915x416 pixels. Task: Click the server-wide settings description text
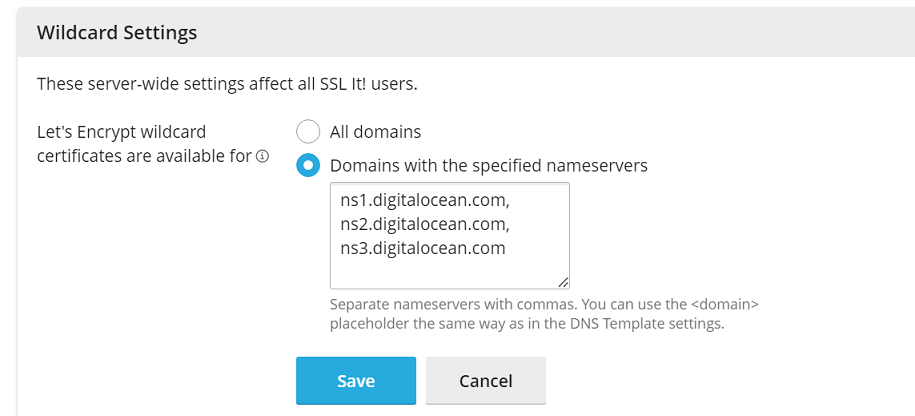point(227,84)
